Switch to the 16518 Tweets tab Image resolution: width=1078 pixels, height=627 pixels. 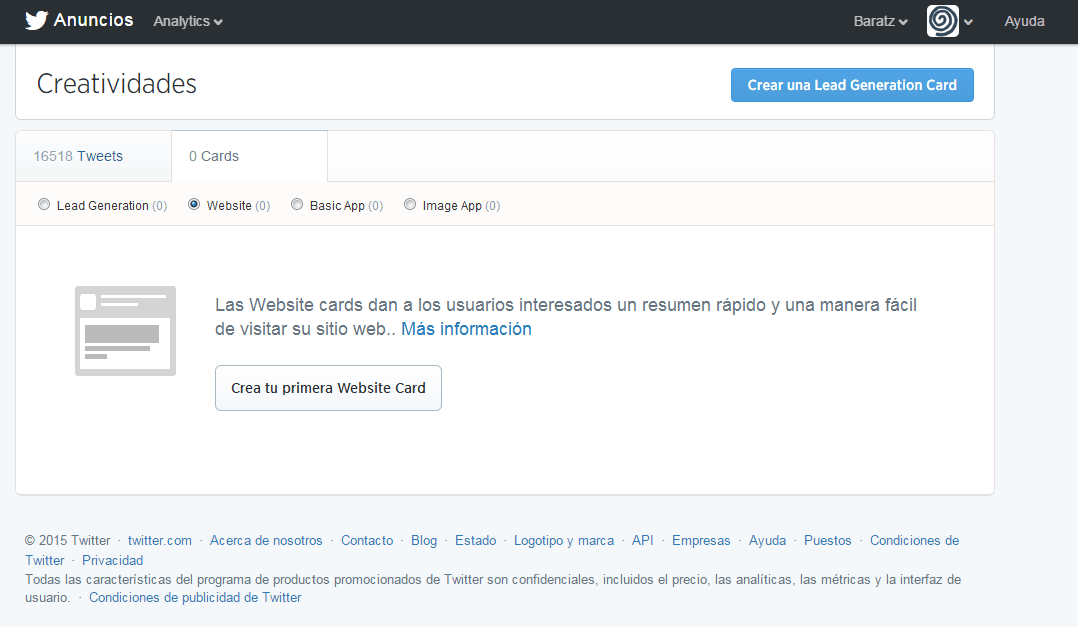point(94,156)
